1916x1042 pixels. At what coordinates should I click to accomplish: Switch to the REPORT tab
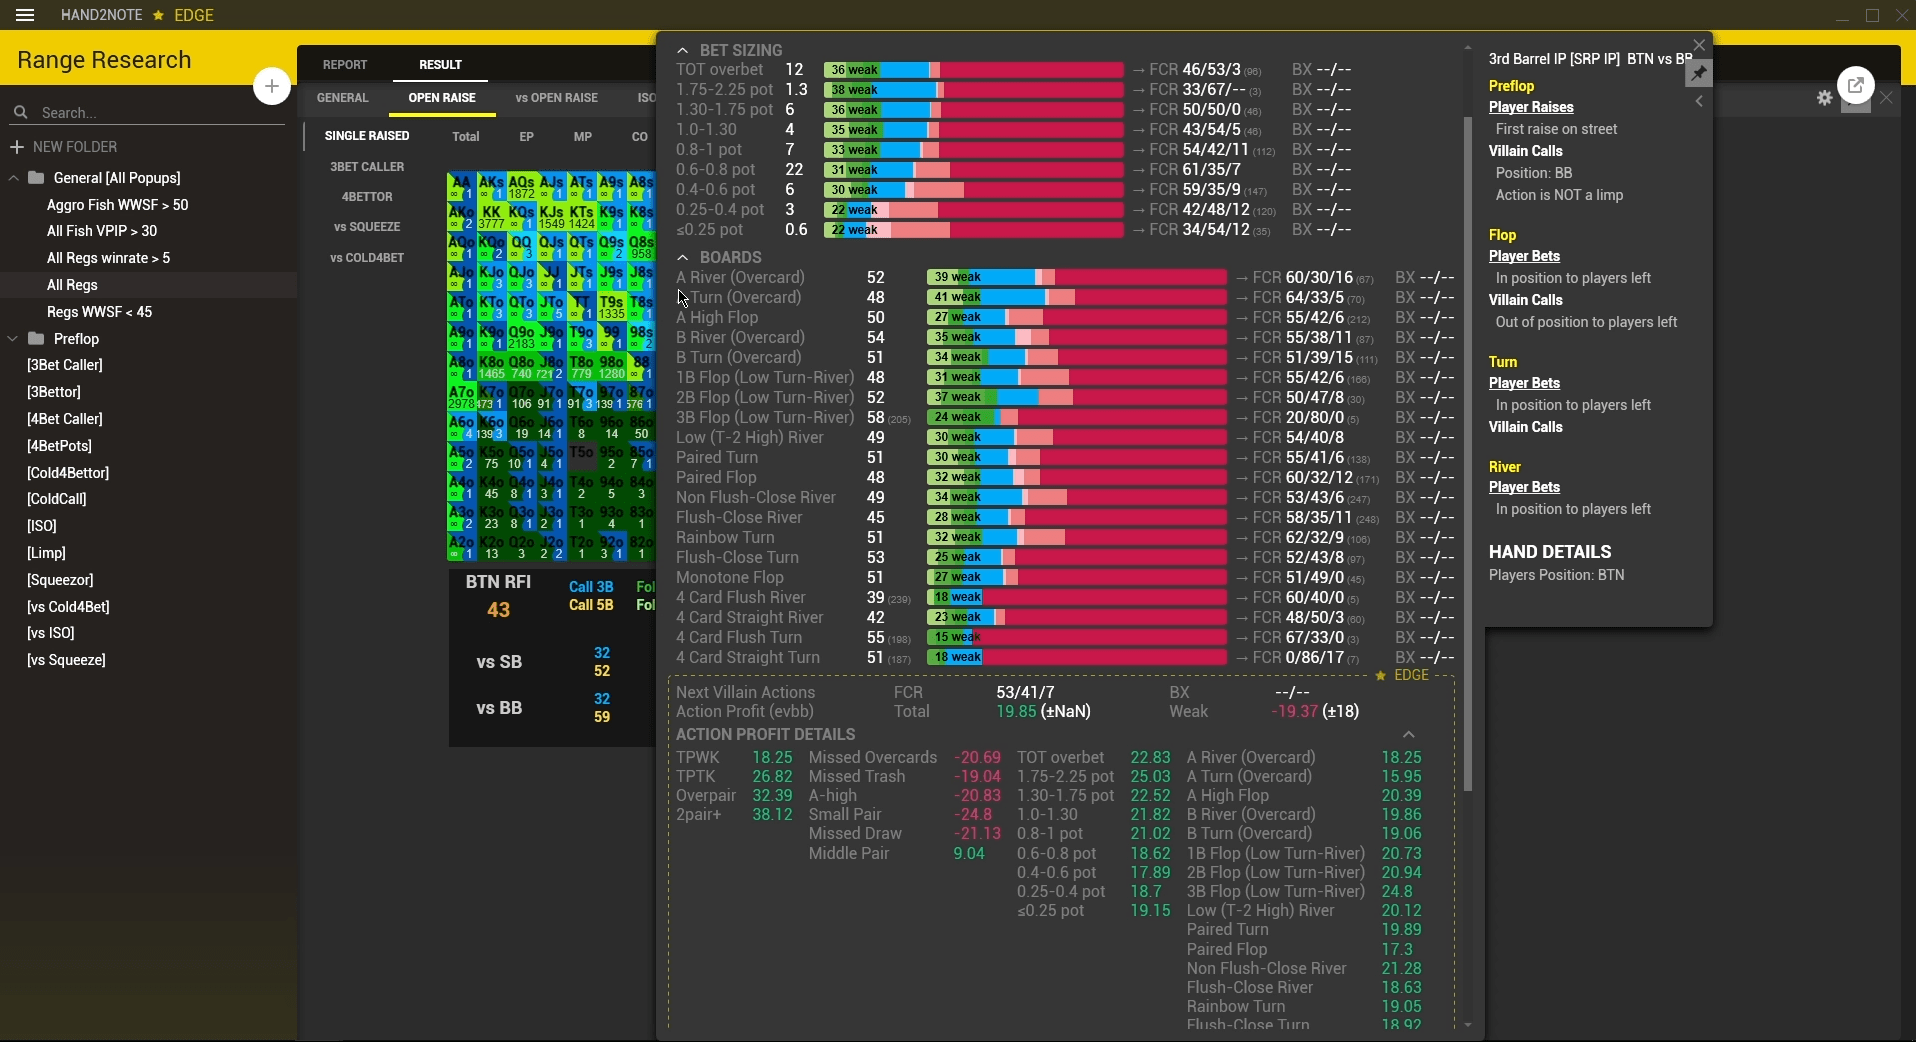(345, 65)
